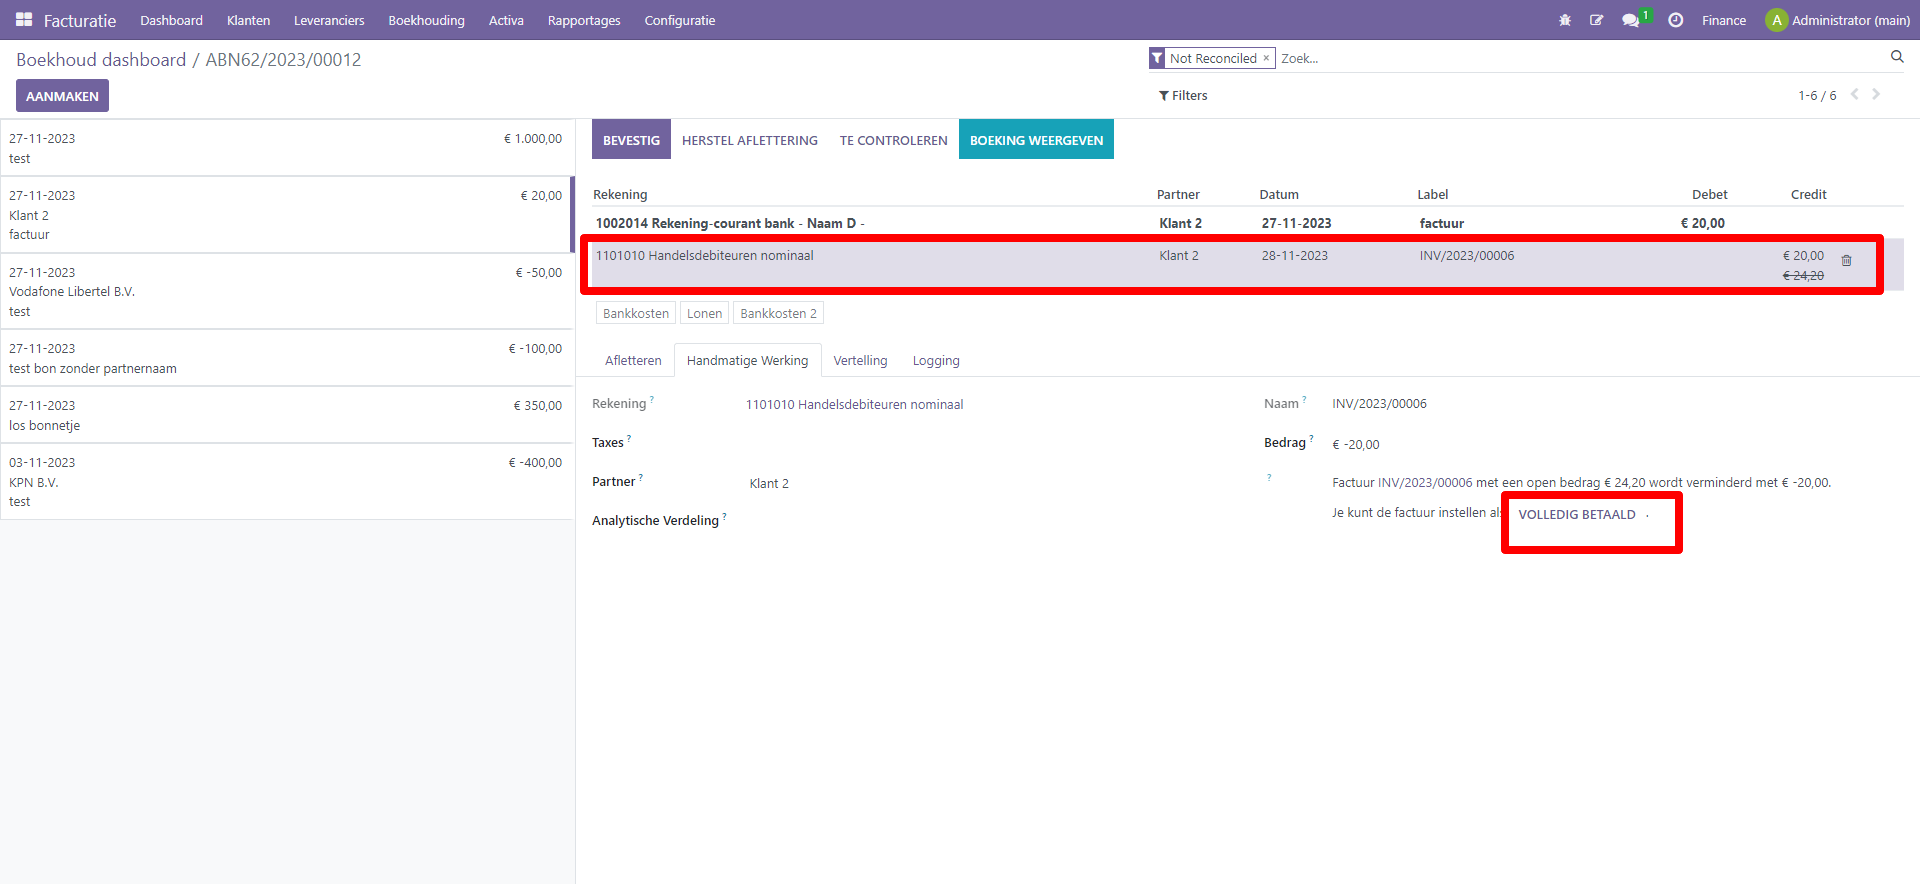
Task: Open the Rapportages menu
Action: 584,20
